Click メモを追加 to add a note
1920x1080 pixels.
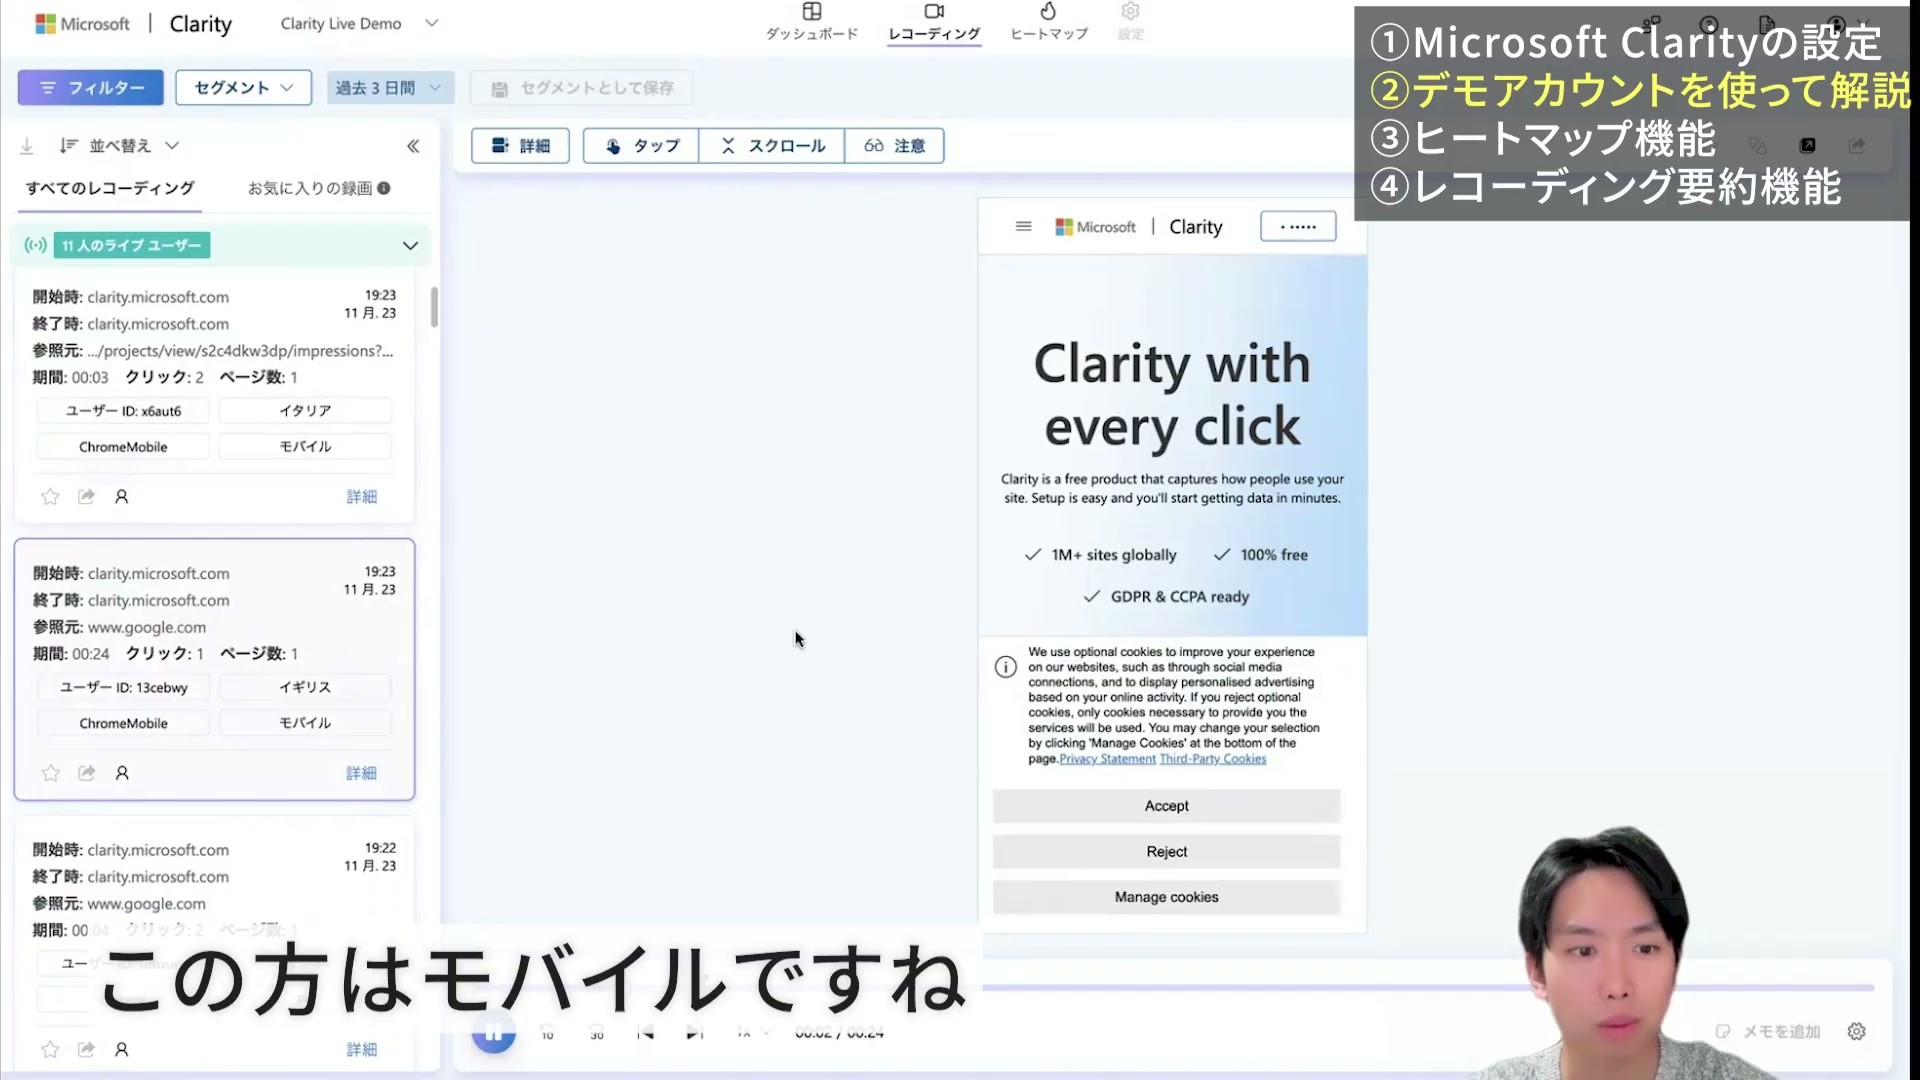(1768, 1032)
